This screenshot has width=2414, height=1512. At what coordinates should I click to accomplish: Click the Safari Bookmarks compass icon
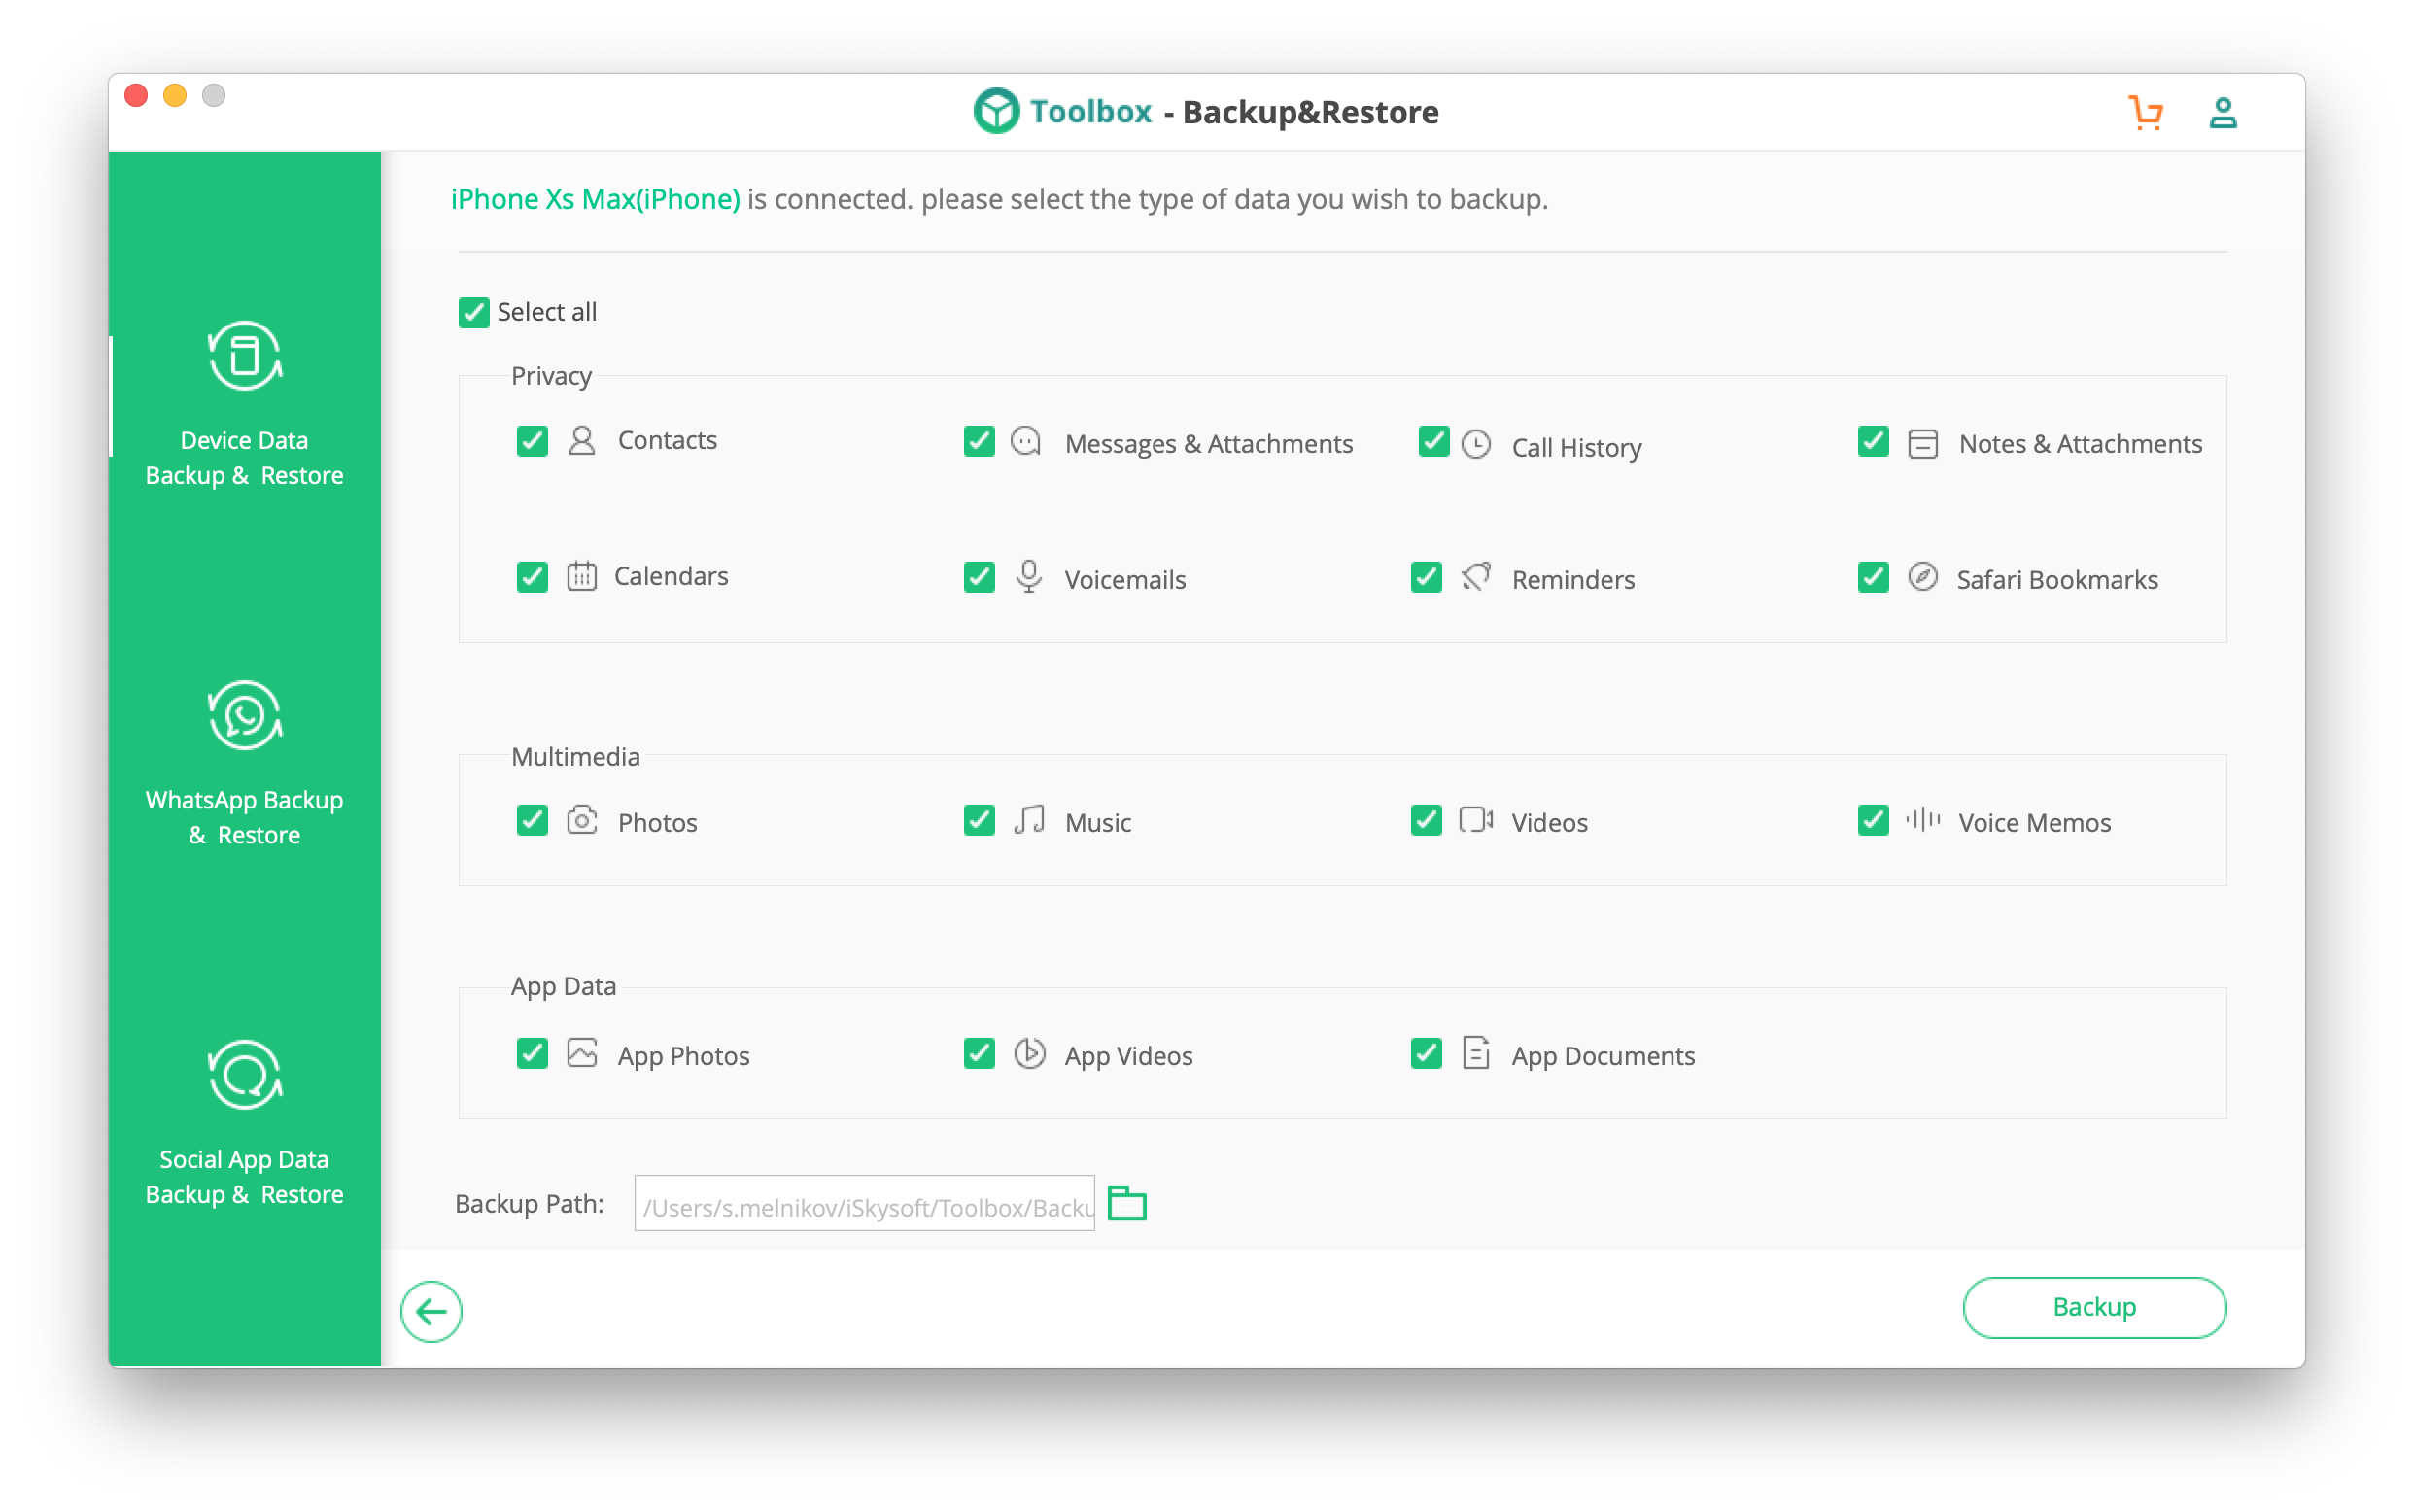[1922, 577]
